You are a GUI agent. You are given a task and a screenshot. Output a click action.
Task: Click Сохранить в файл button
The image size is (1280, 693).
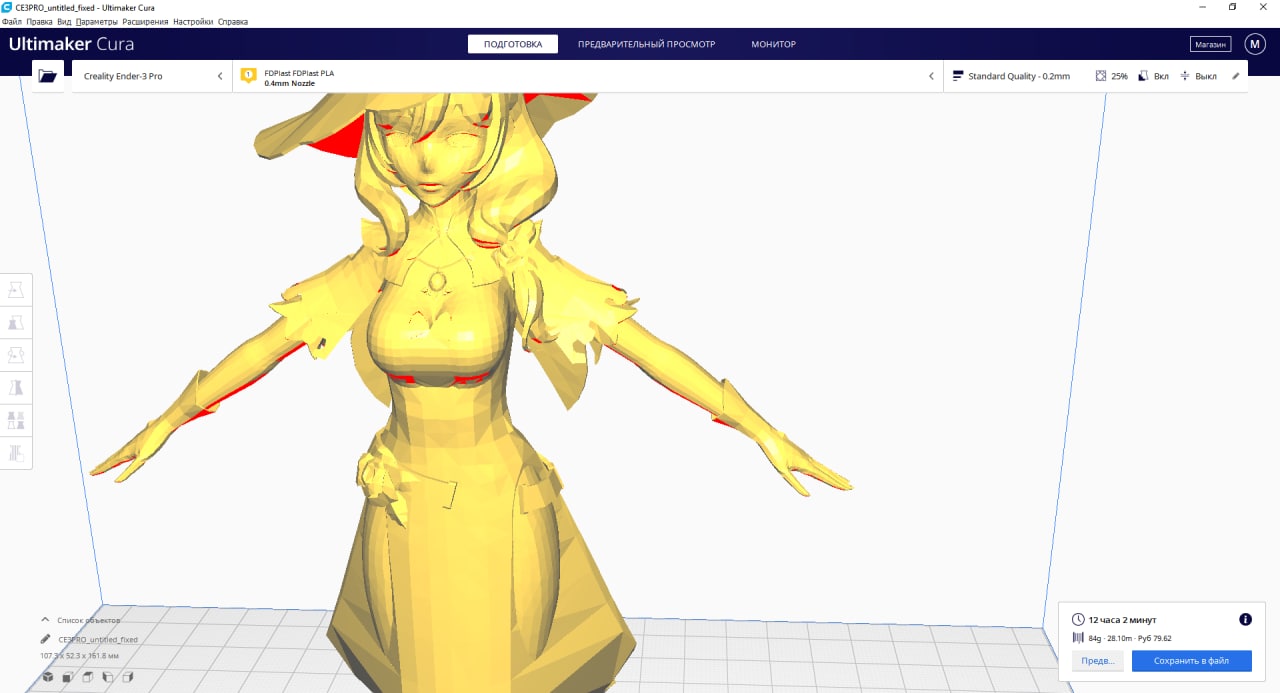tap(1191, 661)
